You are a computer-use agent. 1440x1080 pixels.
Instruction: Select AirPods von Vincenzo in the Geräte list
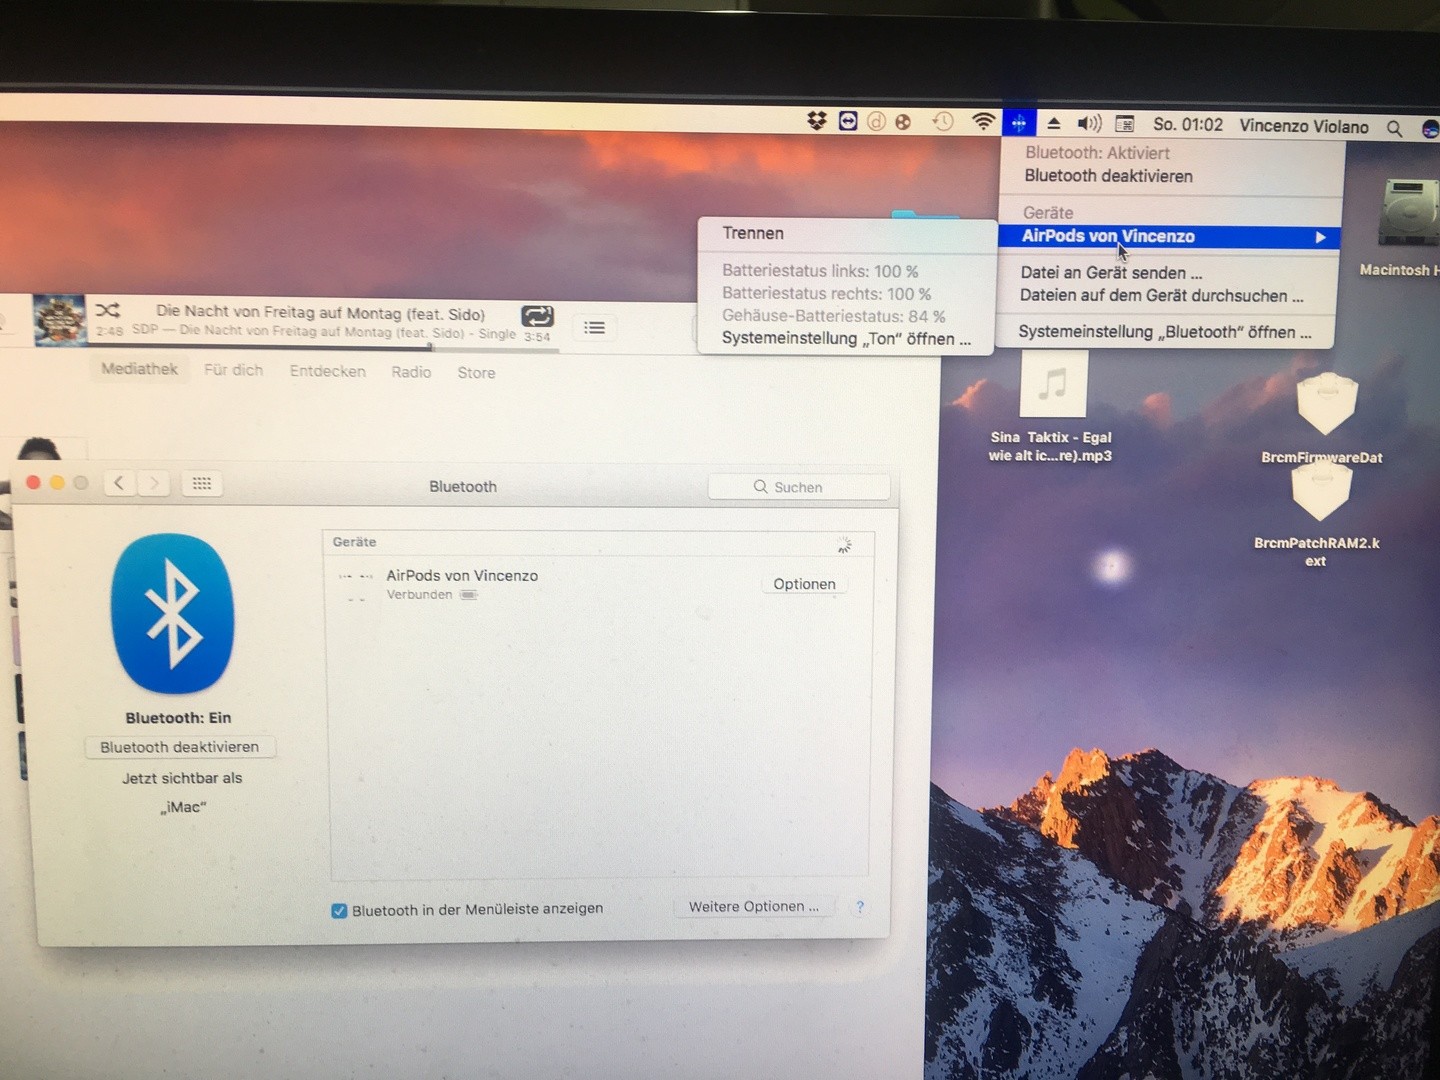tap(600, 584)
